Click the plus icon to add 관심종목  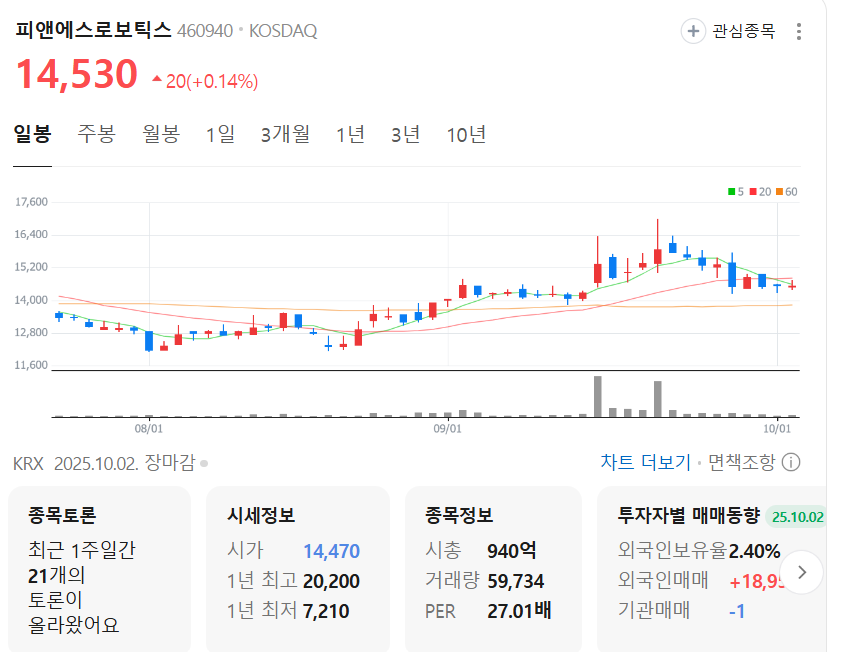pos(693,31)
